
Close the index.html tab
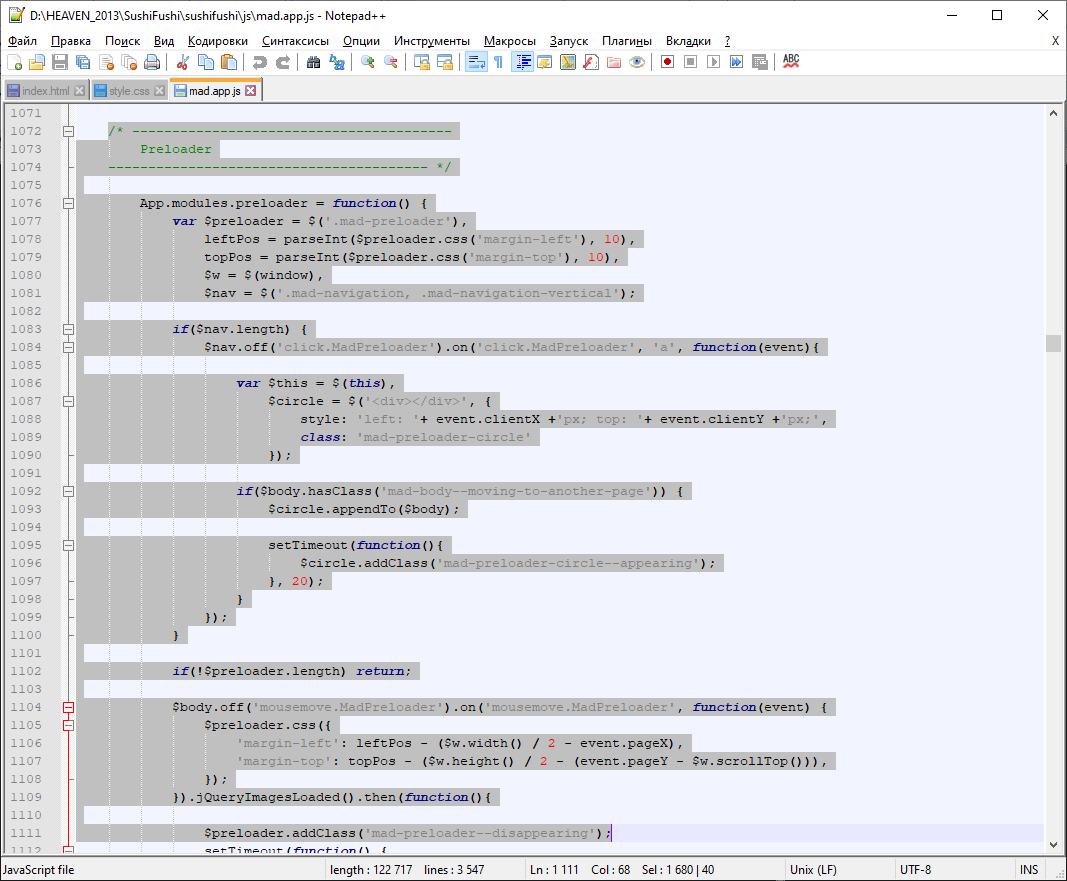(80, 91)
